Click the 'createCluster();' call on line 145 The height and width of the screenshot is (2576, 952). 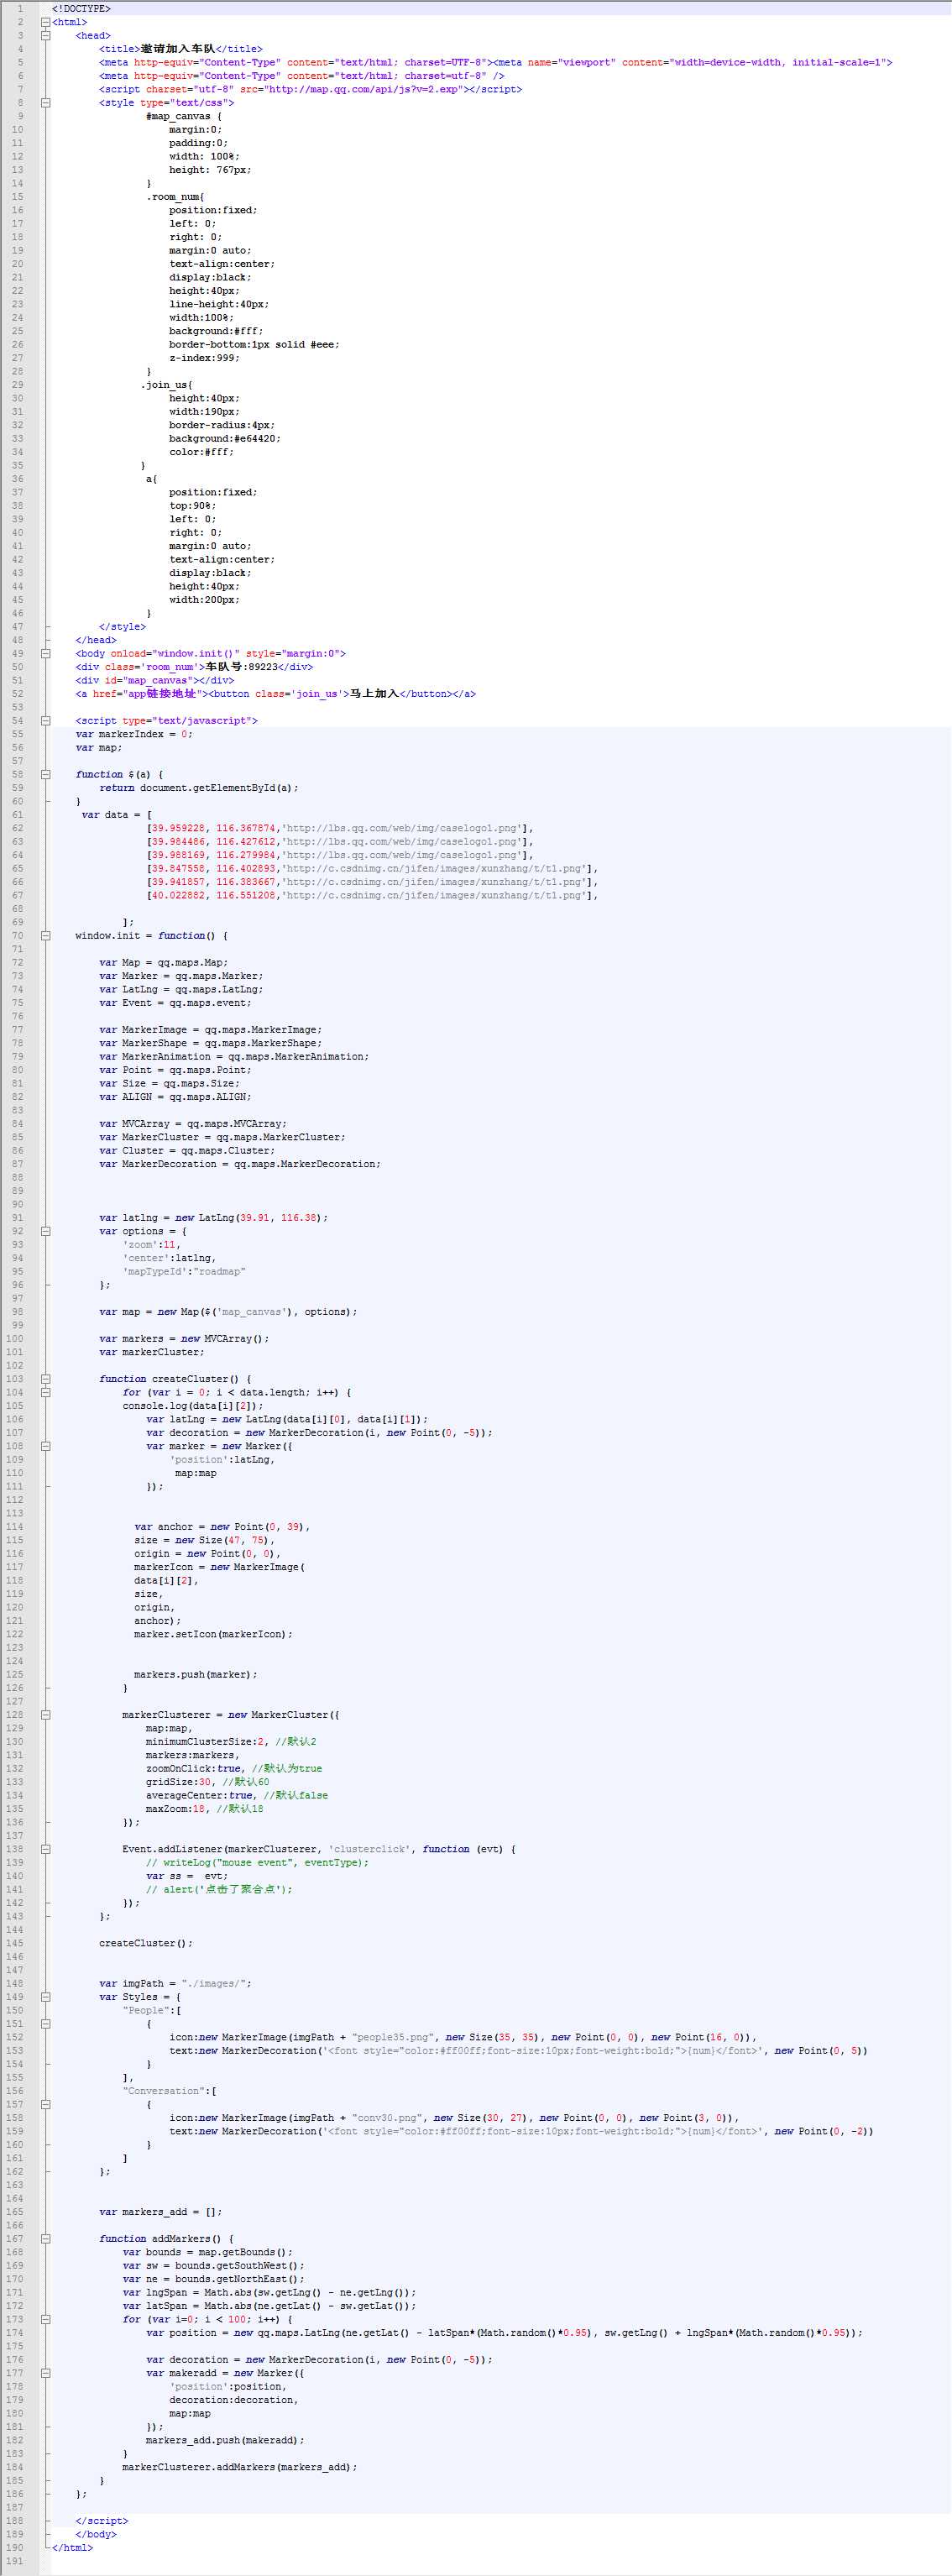tap(146, 1943)
